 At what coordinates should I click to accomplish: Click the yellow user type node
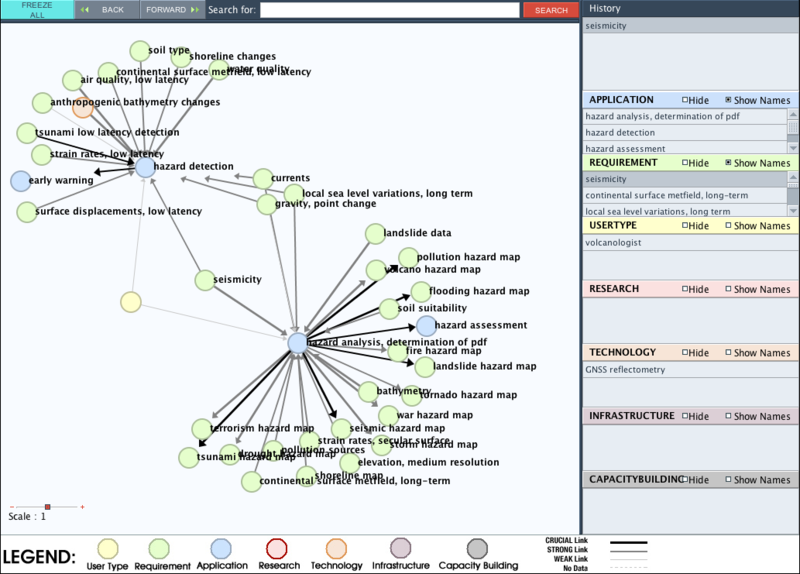click(130, 302)
